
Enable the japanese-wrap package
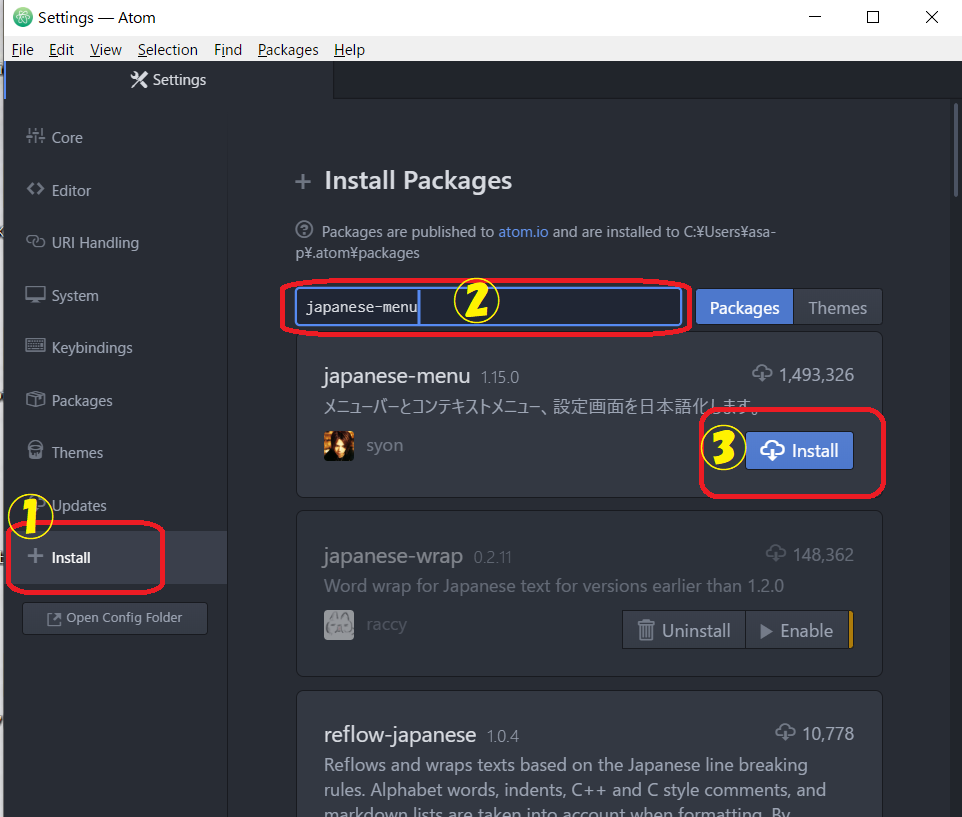click(x=797, y=631)
